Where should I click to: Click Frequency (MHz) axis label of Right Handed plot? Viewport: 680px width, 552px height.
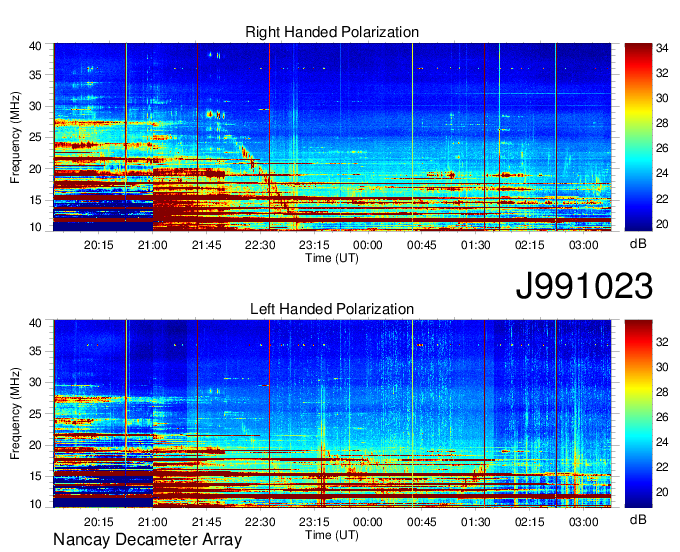click(15, 137)
